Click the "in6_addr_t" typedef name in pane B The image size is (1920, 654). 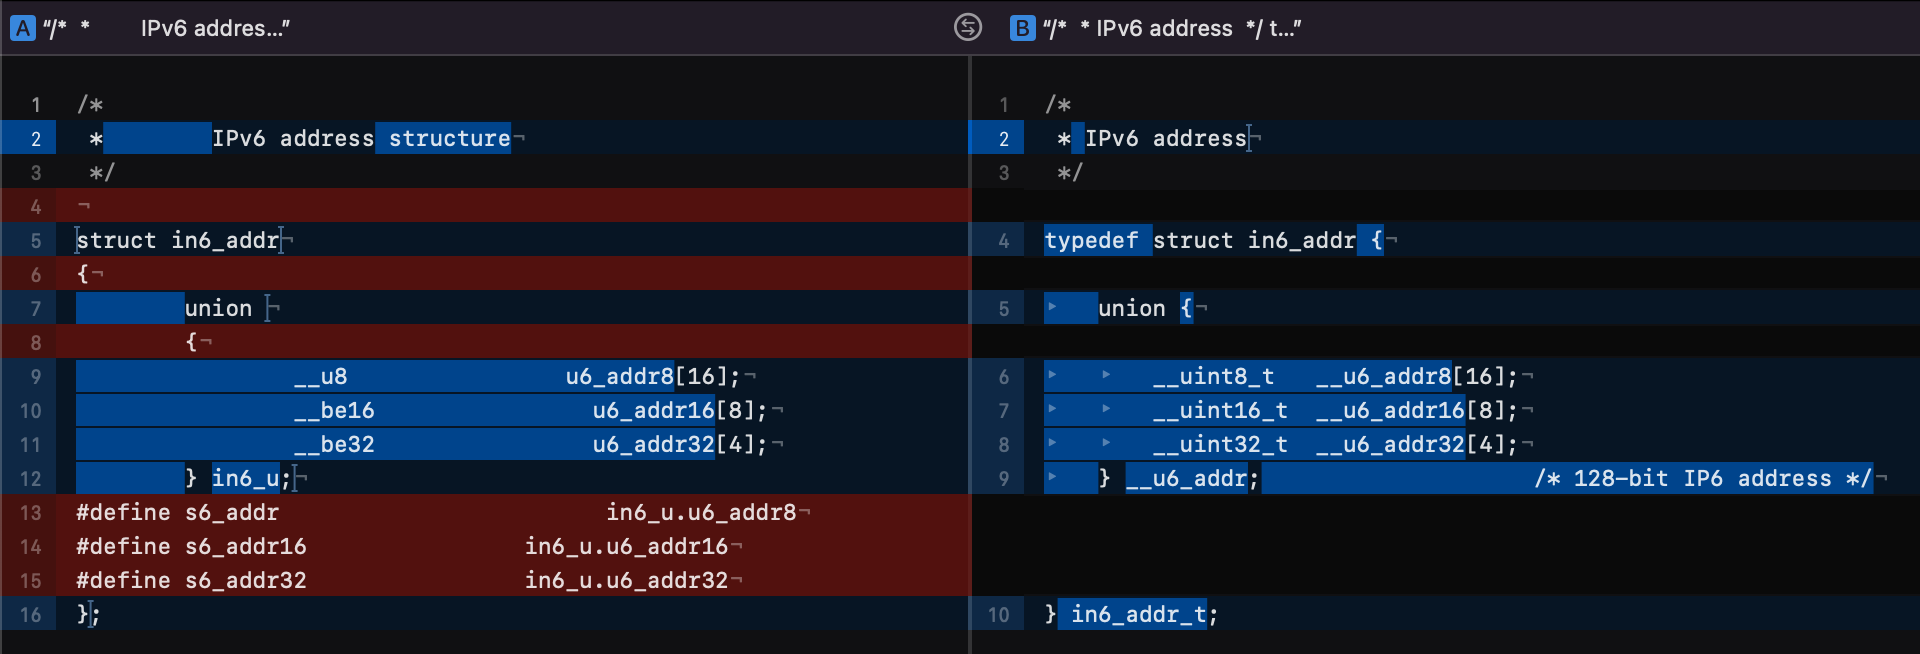pos(1138,614)
